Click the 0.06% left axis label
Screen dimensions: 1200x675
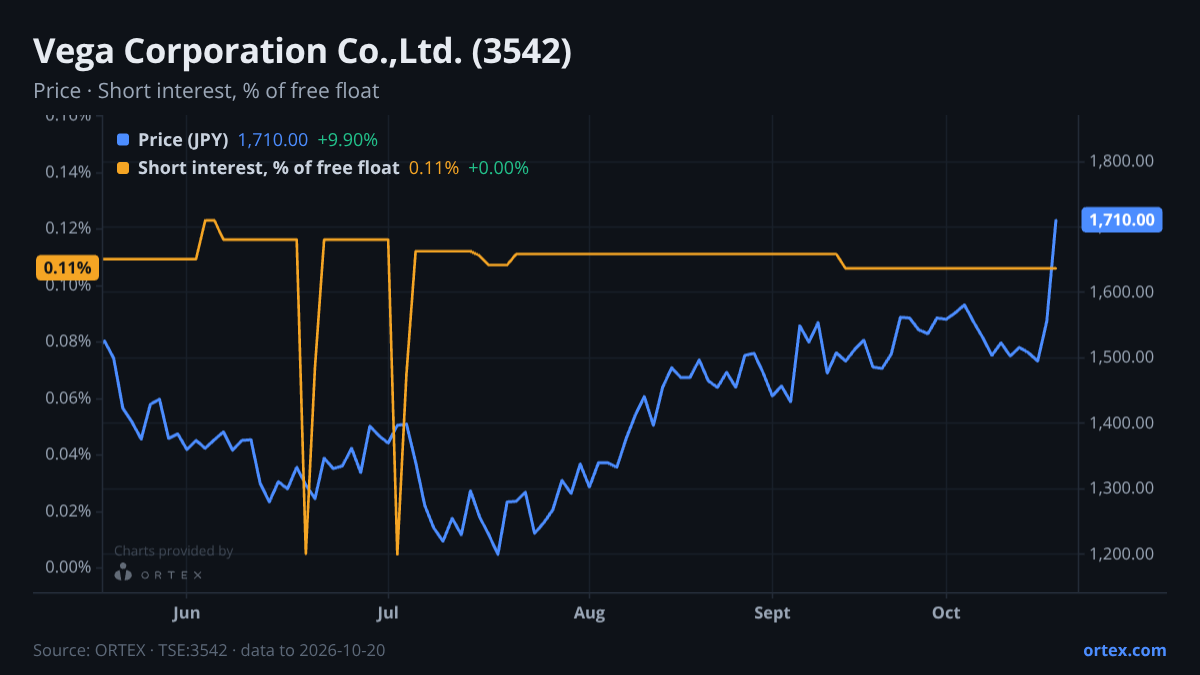click(x=67, y=398)
